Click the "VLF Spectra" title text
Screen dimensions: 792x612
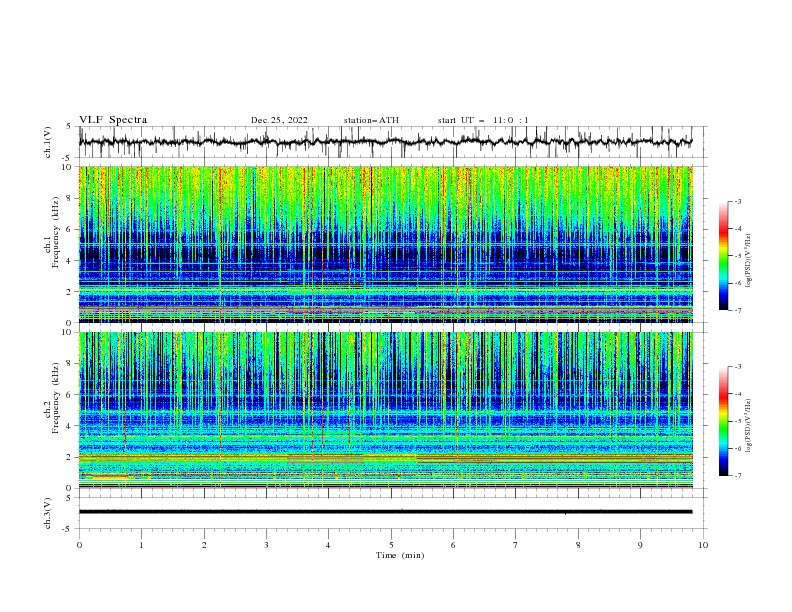pos(113,120)
